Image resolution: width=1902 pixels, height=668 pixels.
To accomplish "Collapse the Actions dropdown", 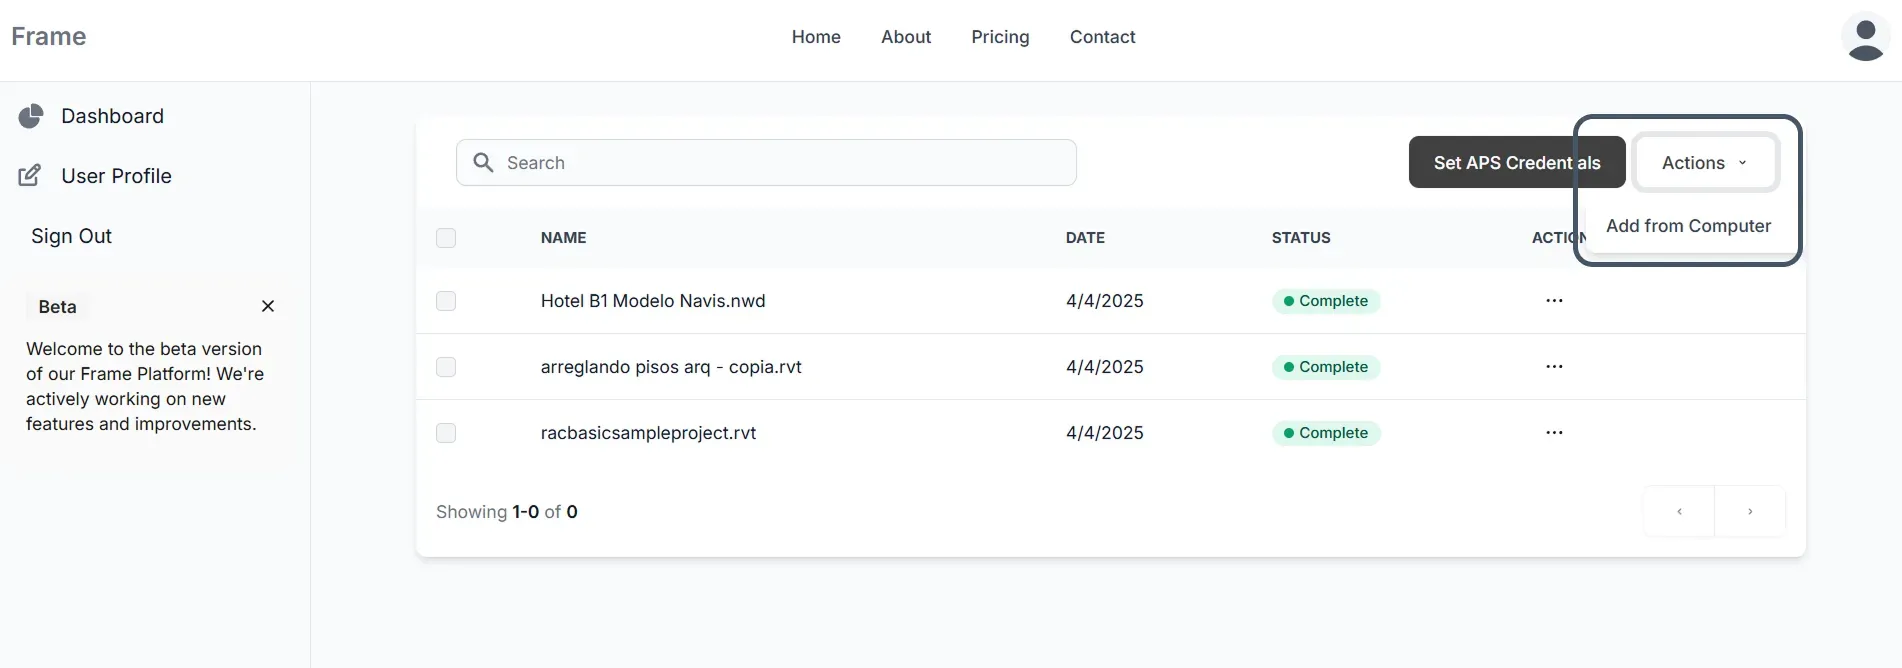I will click(x=1705, y=163).
